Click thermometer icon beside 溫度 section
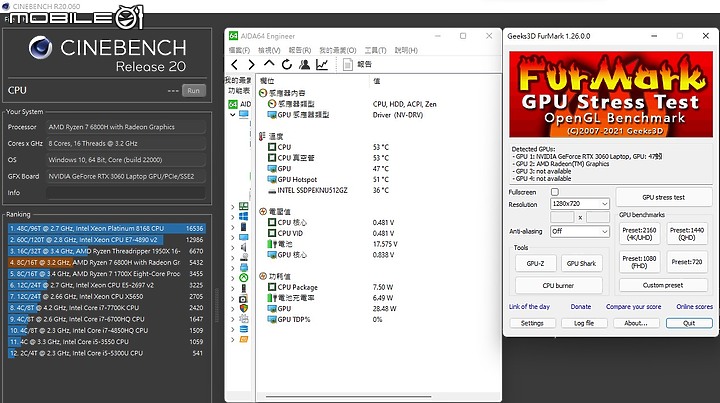Viewport: 720px width, 403px height. click(x=263, y=136)
